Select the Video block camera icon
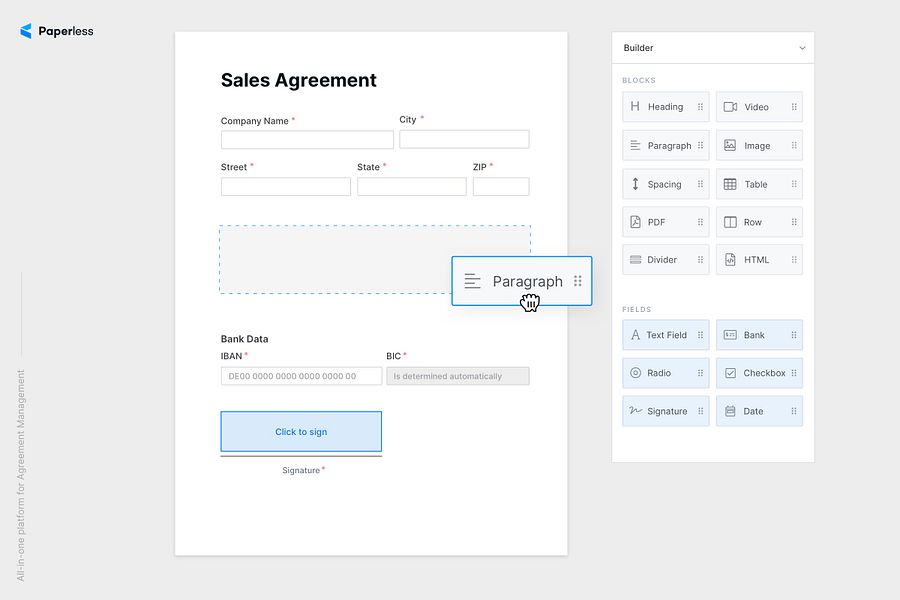 pyautogui.click(x=730, y=107)
